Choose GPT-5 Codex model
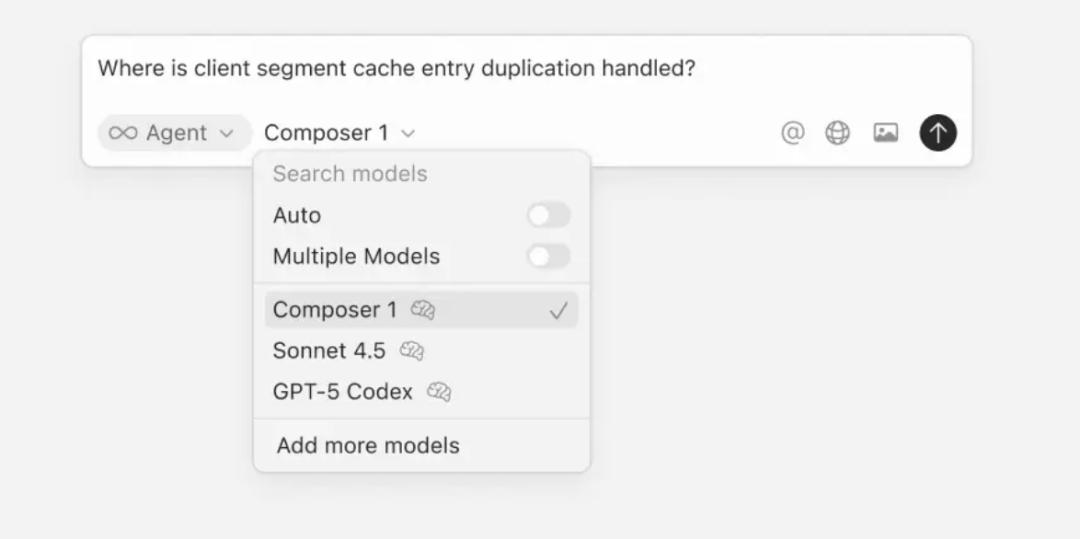 (x=342, y=392)
